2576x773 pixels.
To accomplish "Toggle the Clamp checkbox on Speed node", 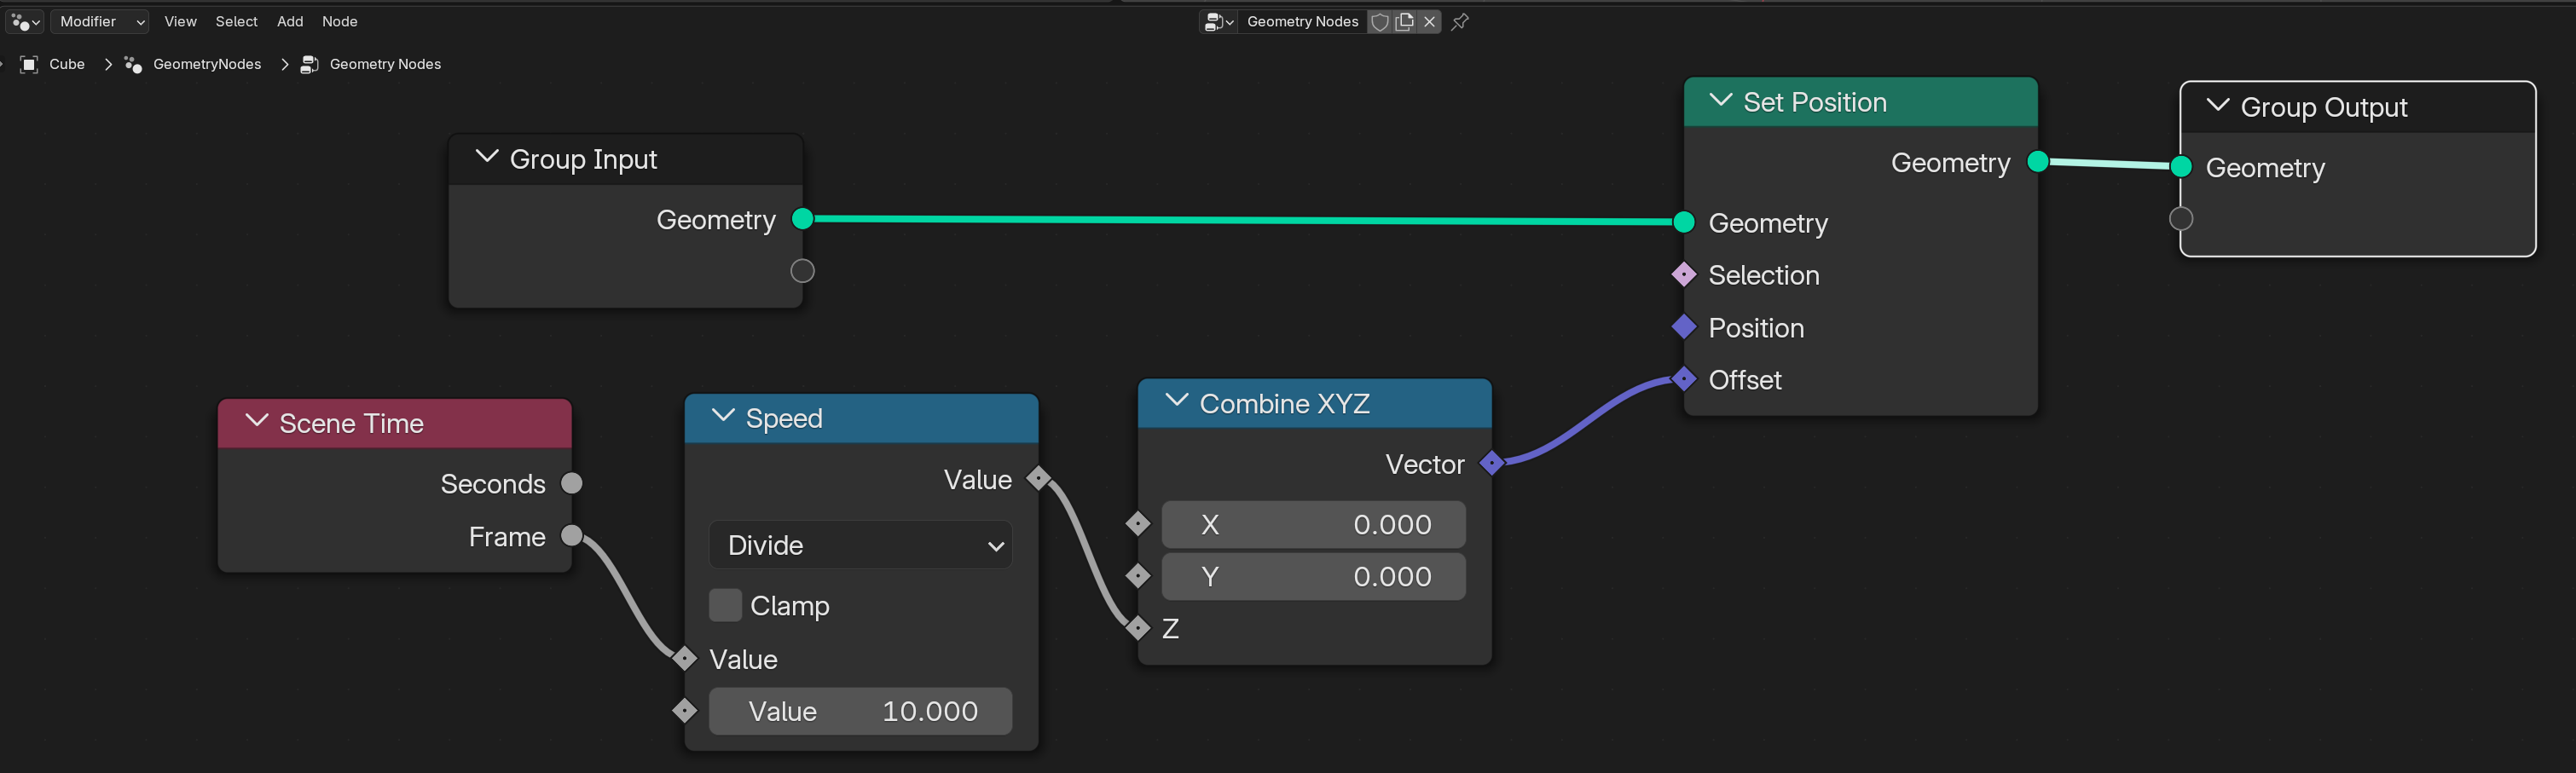I will [x=726, y=605].
